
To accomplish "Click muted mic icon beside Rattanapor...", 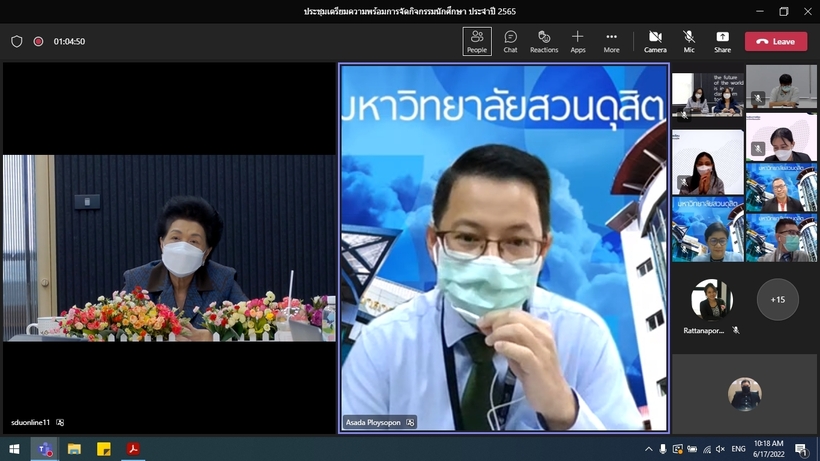I will tap(736, 330).
